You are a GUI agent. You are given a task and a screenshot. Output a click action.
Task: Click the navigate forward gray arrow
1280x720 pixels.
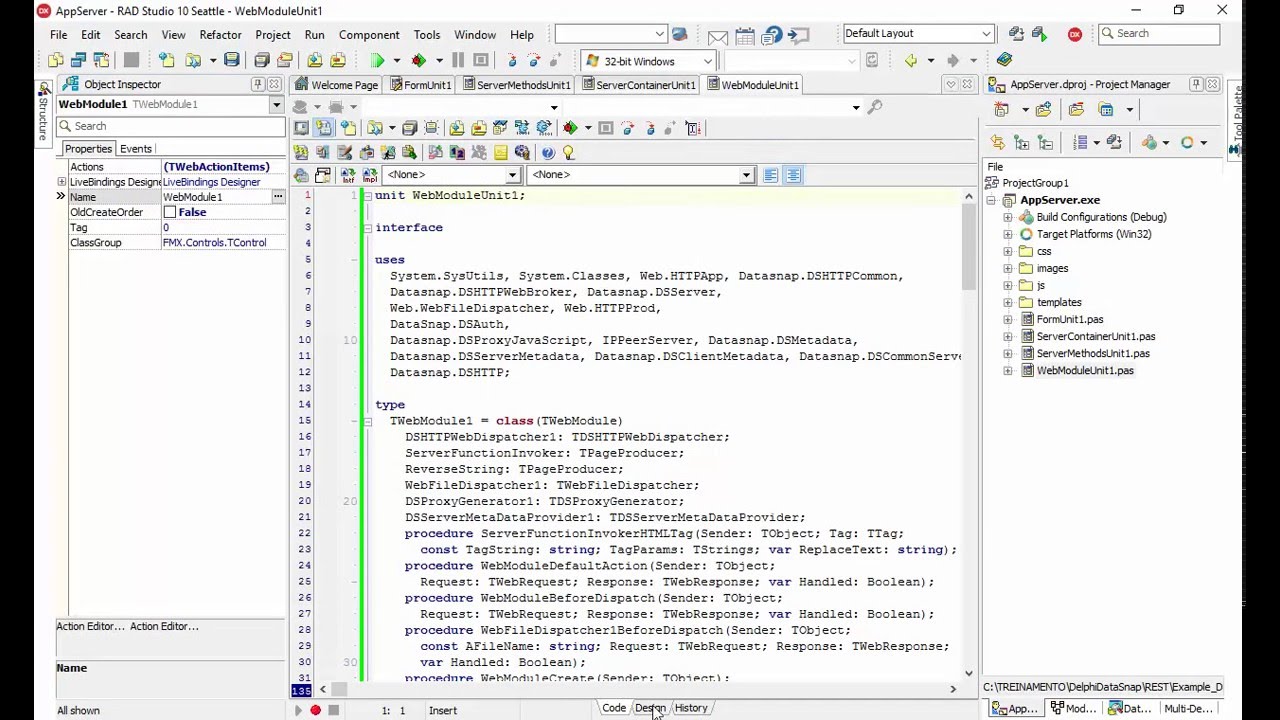pos(953,61)
